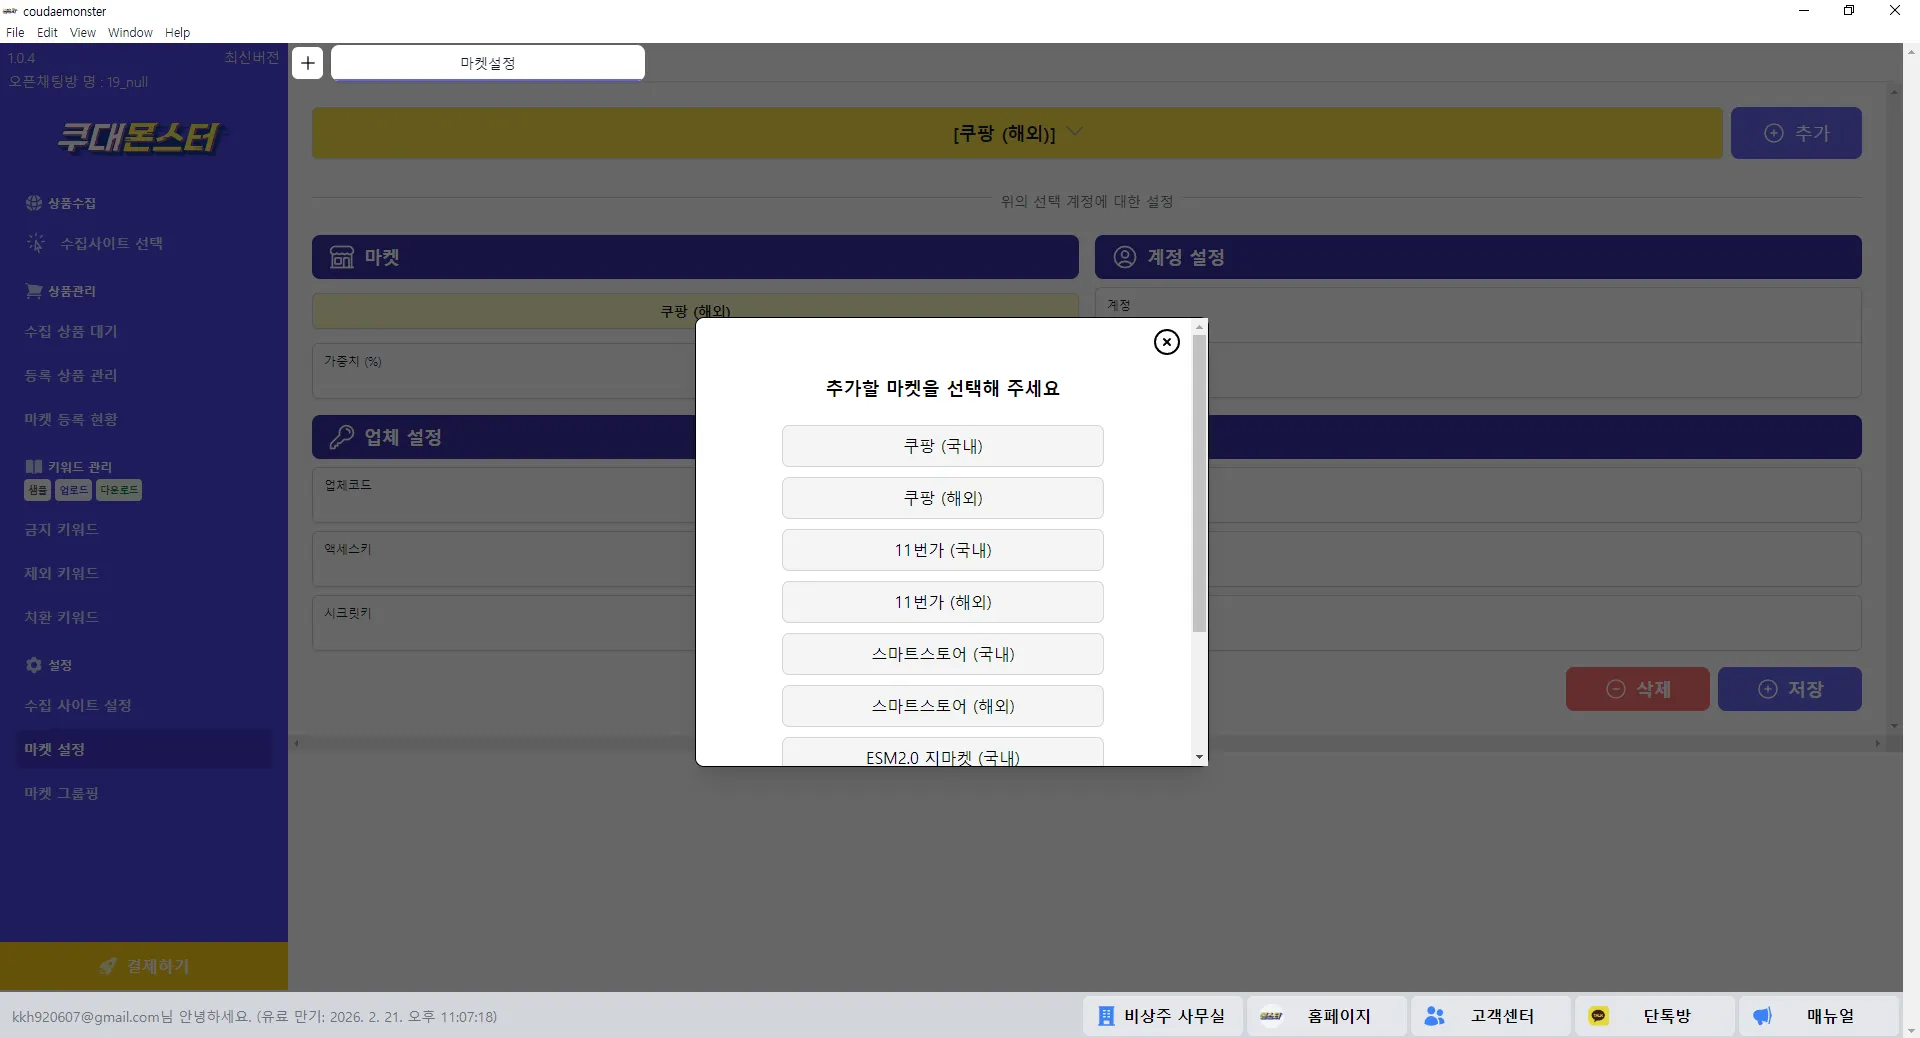Click the megaphone icon for 매뉴얼
Viewport: 1920px width, 1038px height.
click(x=1762, y=1016)
